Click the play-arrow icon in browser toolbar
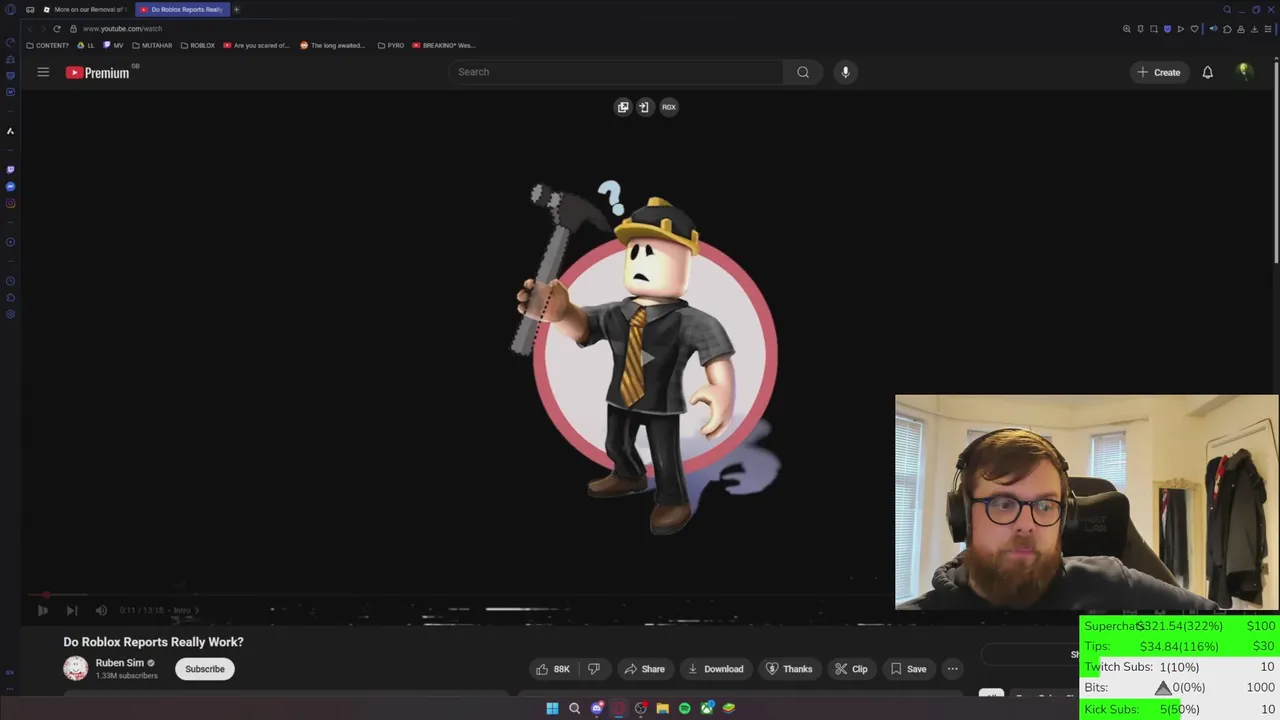The height and width of the screenshot is (720, 1280). click(x=1181, y=29)
